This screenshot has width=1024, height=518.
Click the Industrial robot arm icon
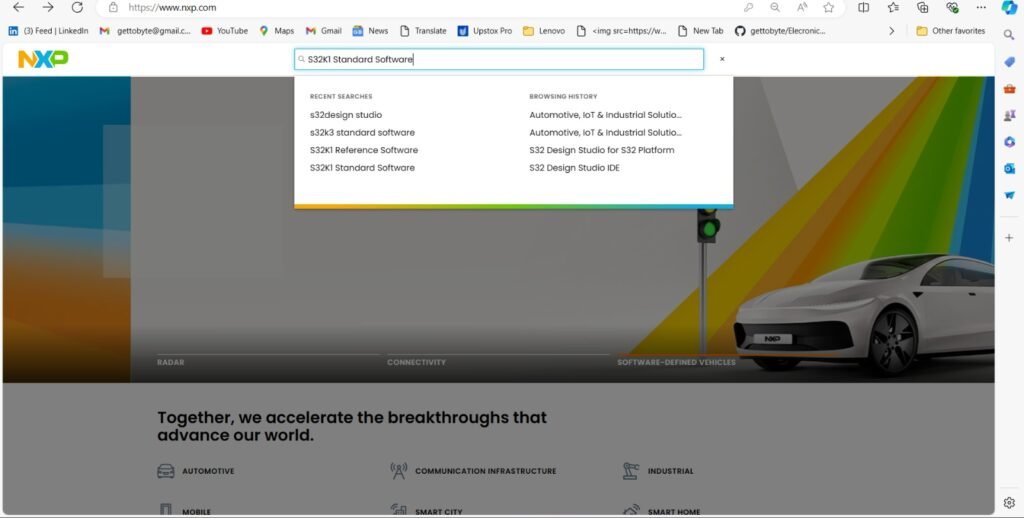[x=631, y=471]
